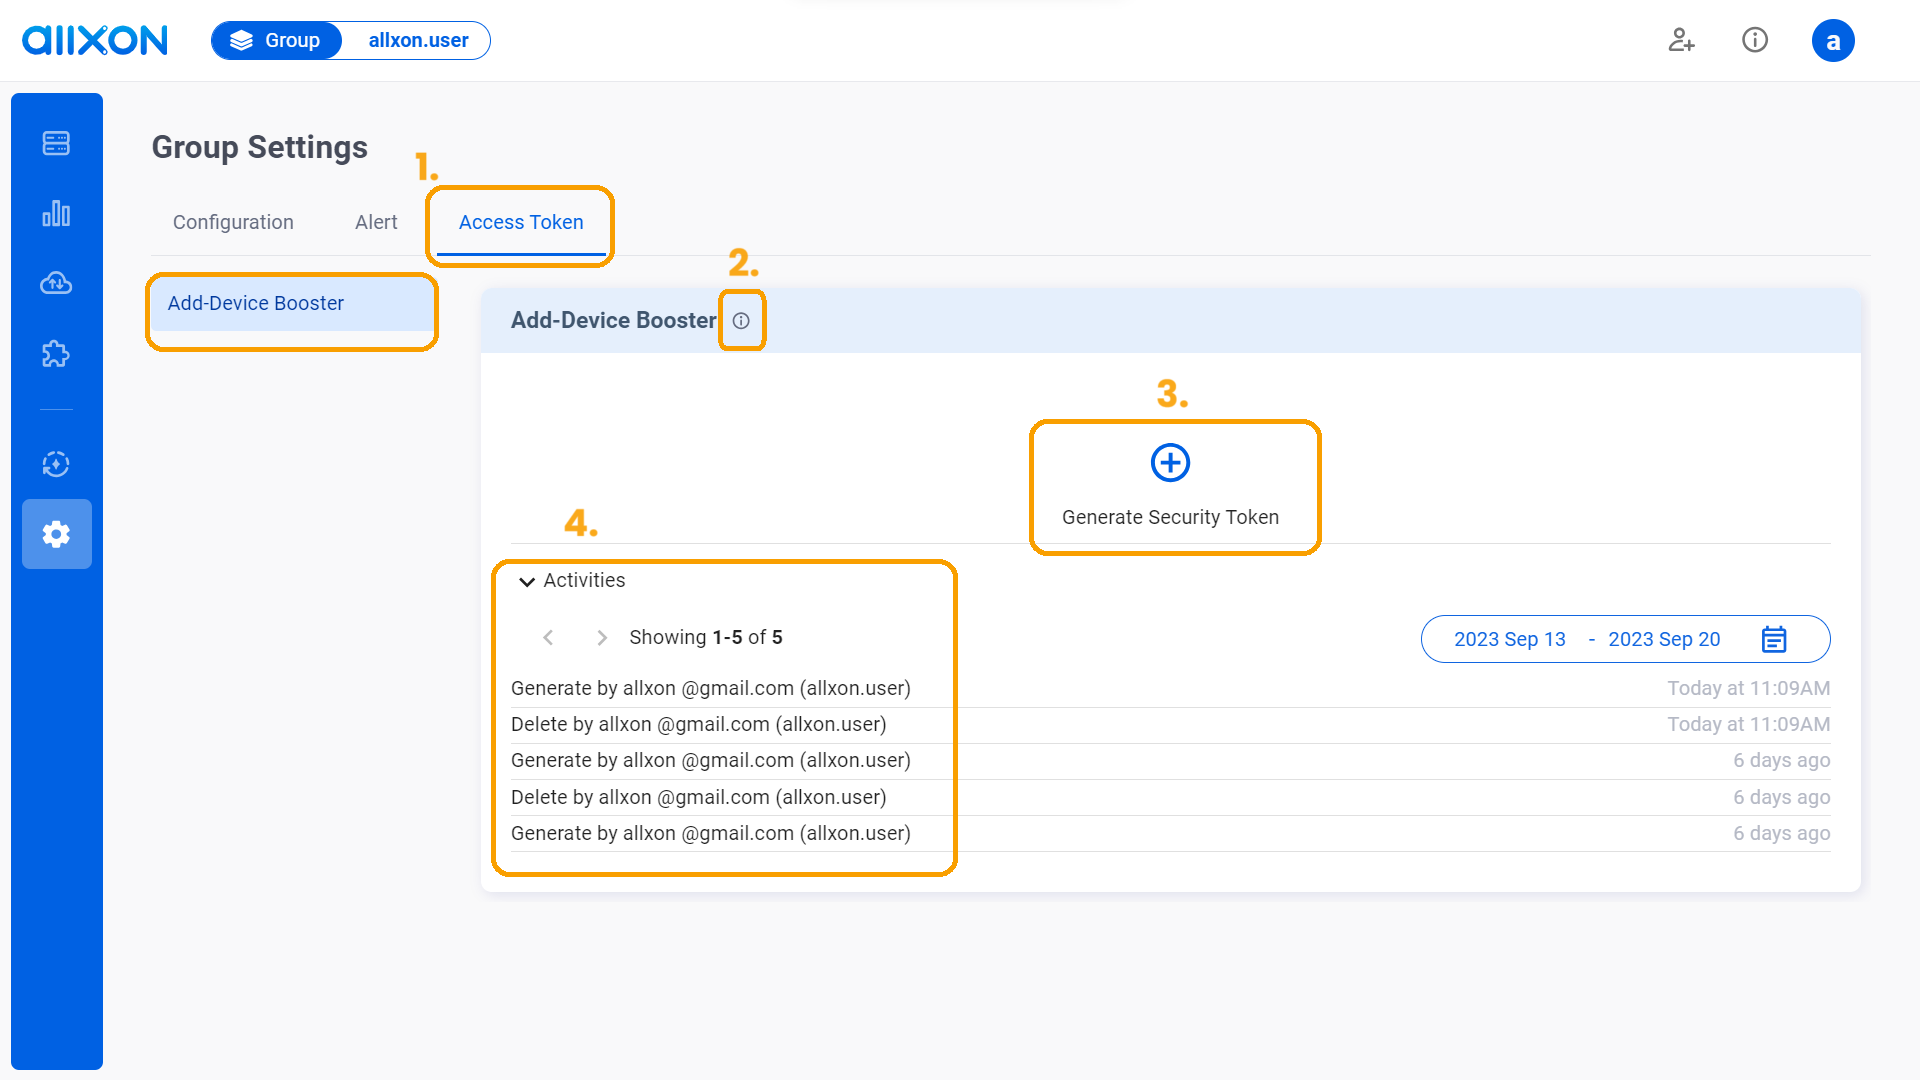Click the first 'Today at 11:09AM' timestamp
Screen dimensions: 1920x1080
pos(1748,688)
